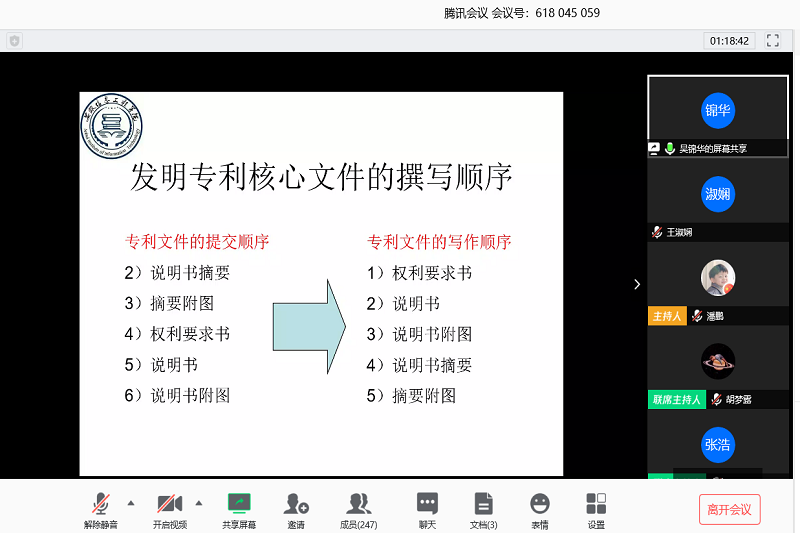Click left-list item 3）摘要附图
This screenshot has width=800, height=533.
(169, 303)
